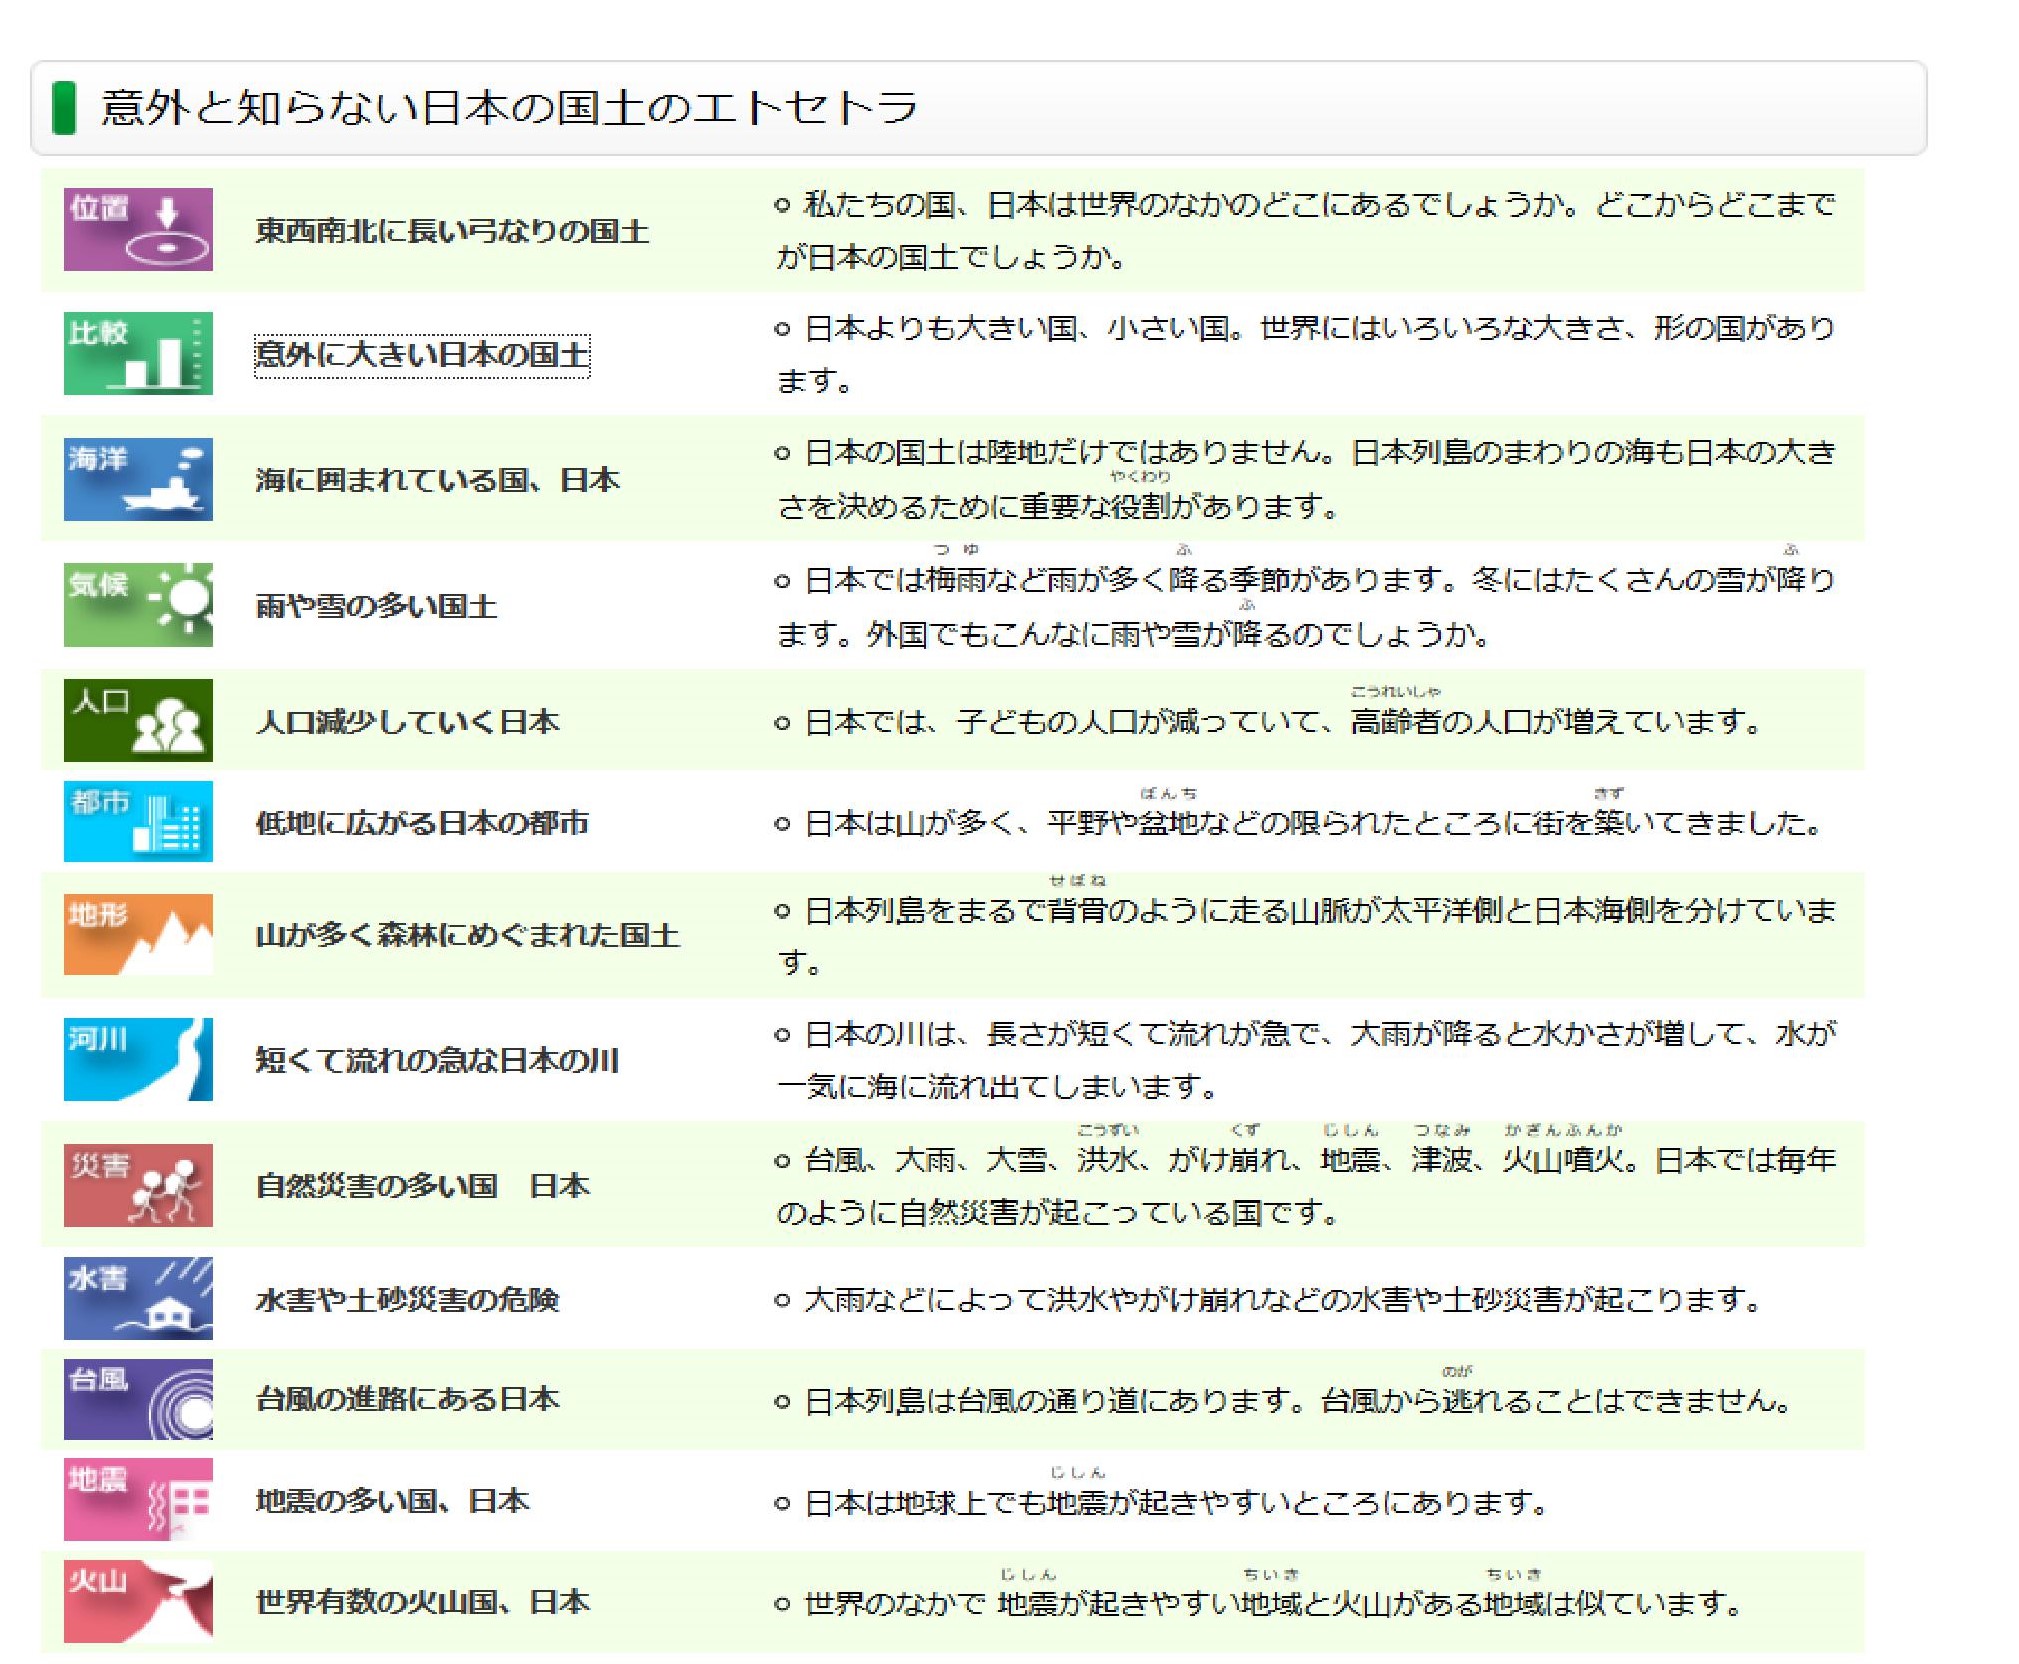Click the green 比較 bar chart icon
The height and width of the screenshot is (1664, 2019).
(138, 354)
